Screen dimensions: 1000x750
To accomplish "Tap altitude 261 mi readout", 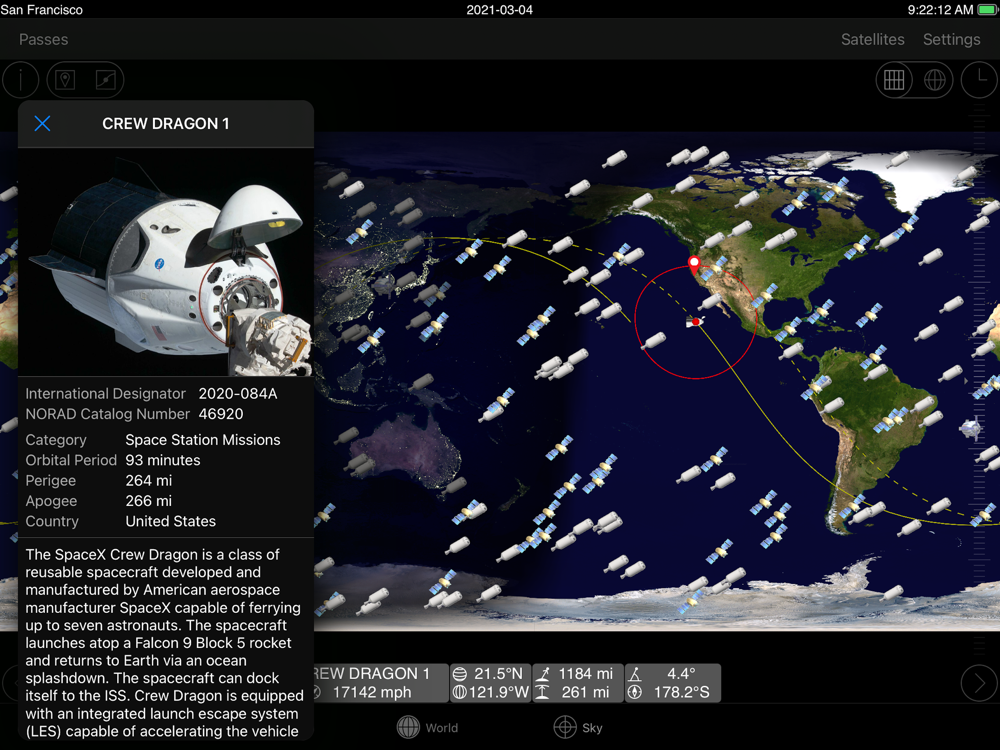I will coord(578,692).
